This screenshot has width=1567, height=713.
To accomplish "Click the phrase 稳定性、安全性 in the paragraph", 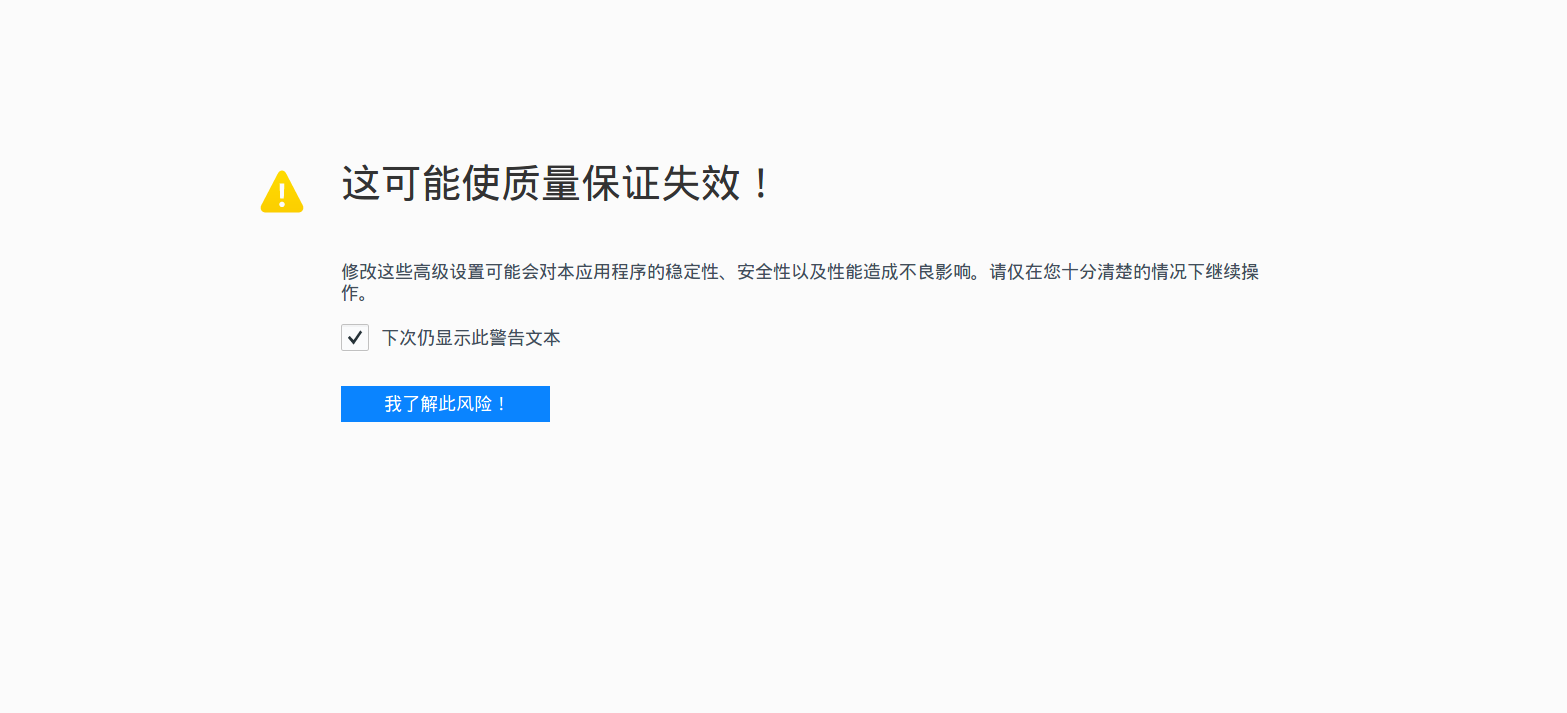I will click(x=728, y=272).
